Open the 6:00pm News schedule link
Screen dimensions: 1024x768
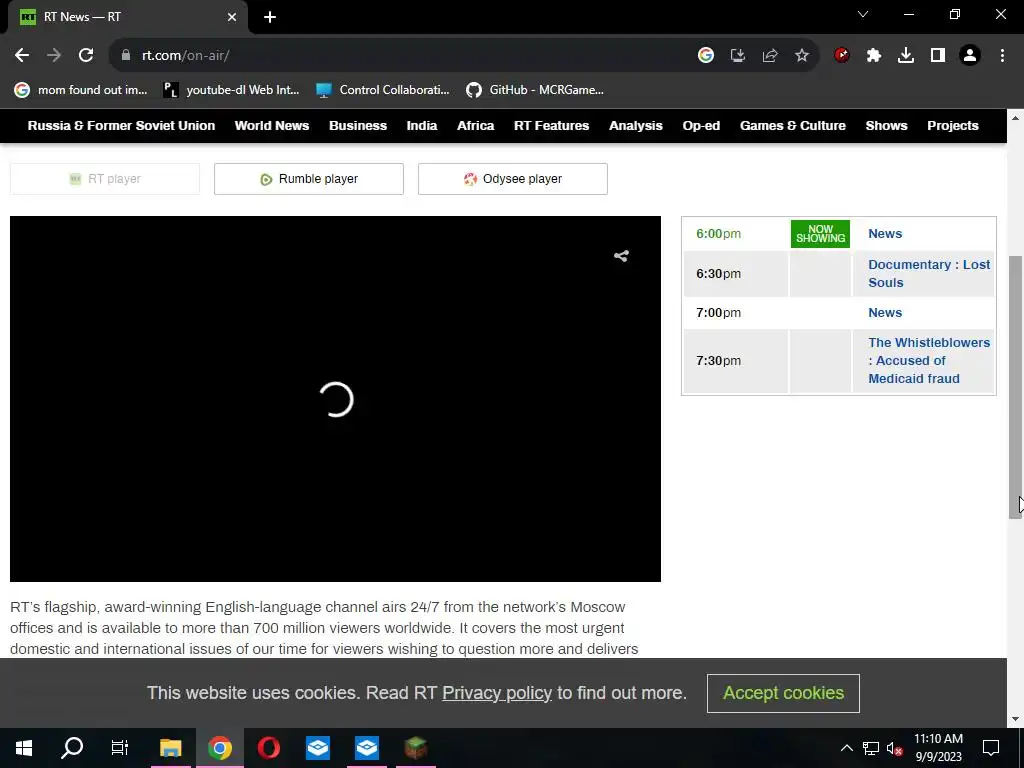pos(885,234)
